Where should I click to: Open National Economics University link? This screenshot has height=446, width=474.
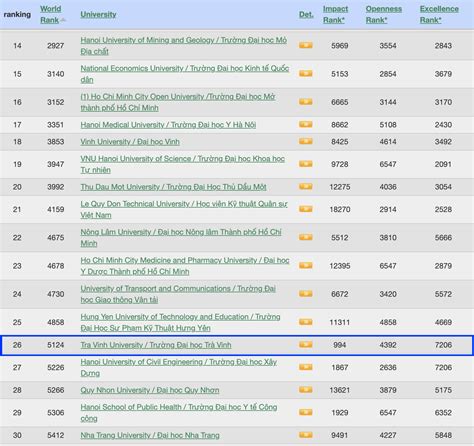click(x=185, y=74)
